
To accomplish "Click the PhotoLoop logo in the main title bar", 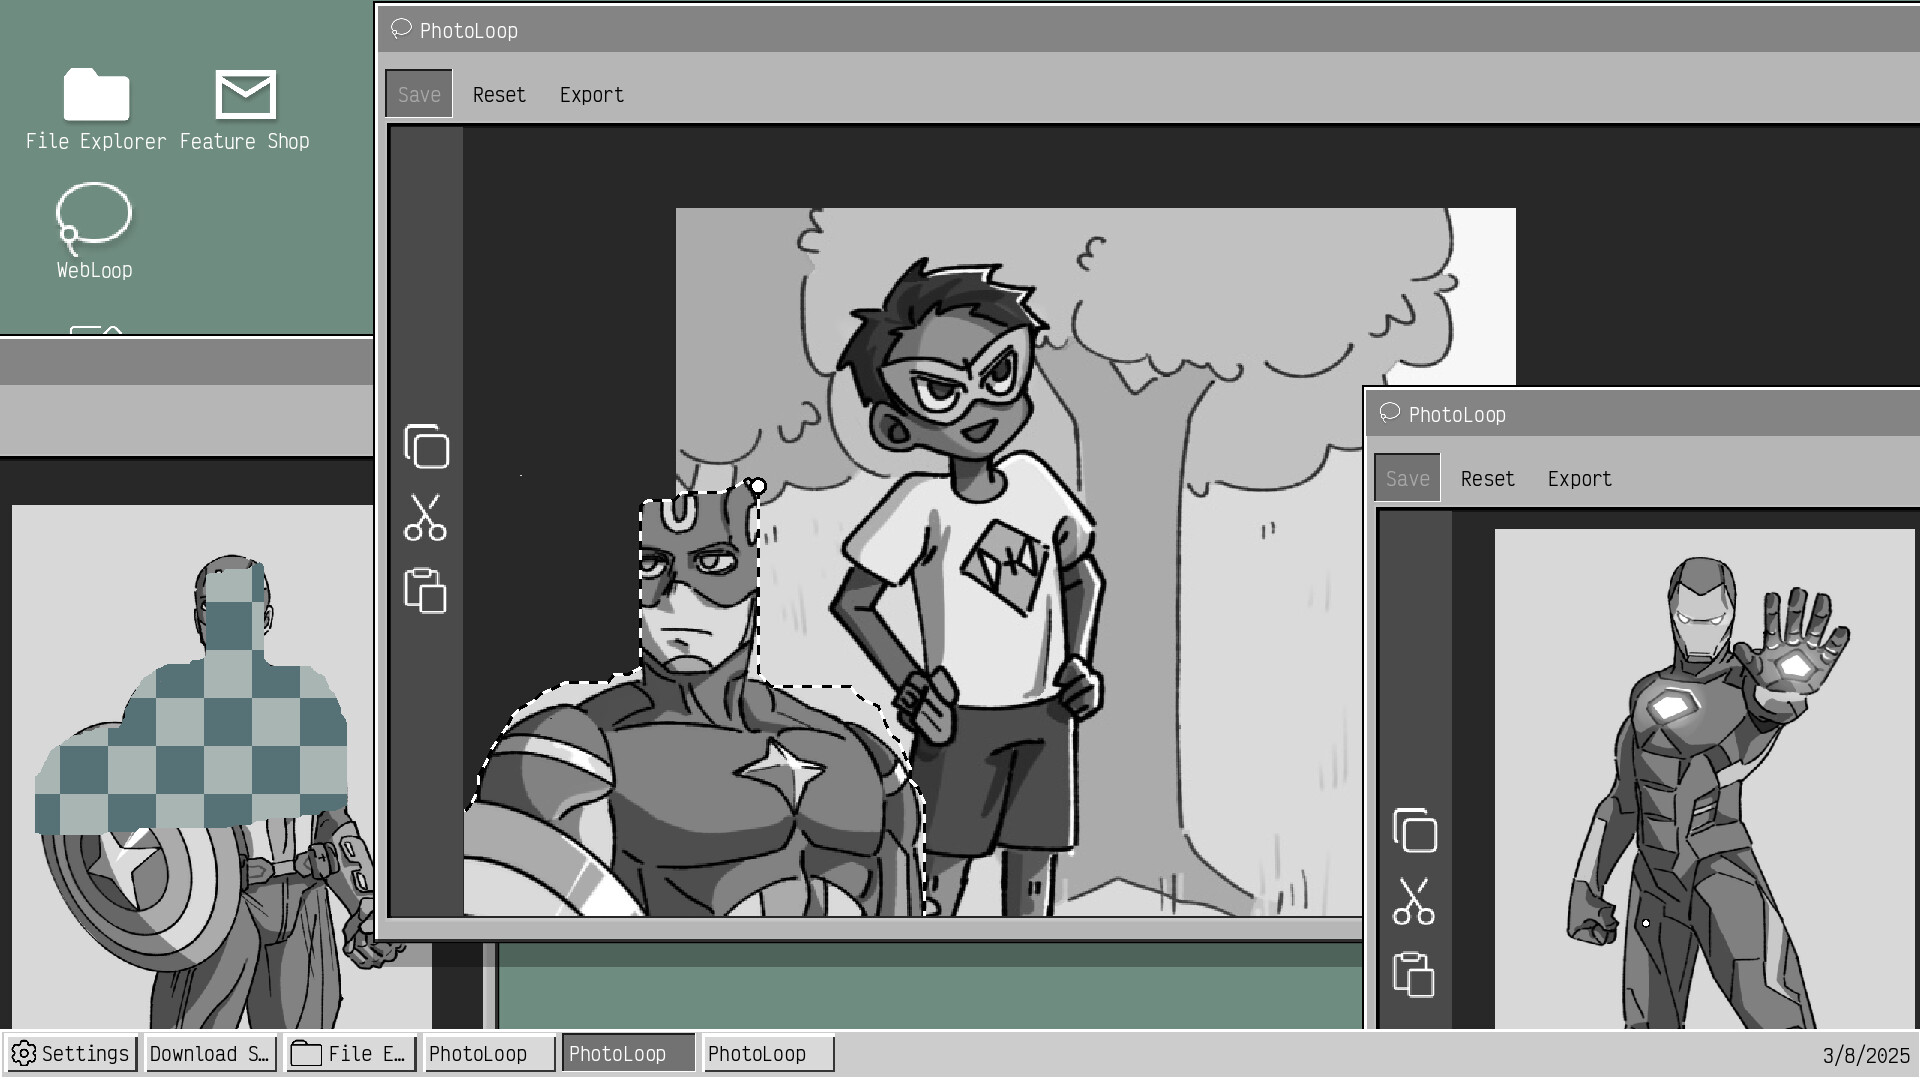I will coord(401,29).
